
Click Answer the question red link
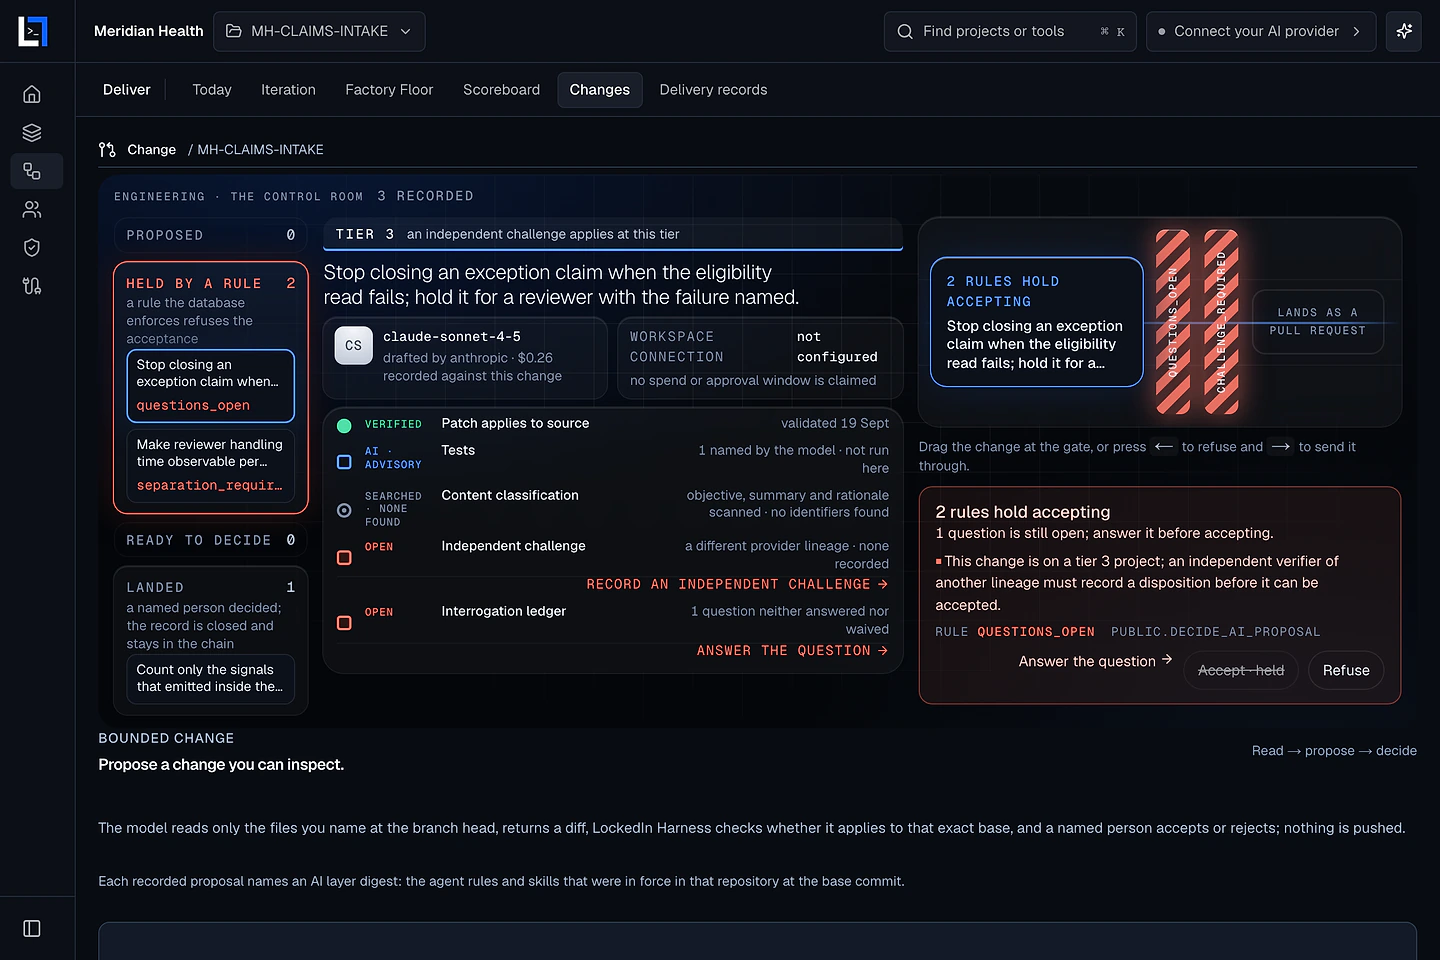(792, 651)
